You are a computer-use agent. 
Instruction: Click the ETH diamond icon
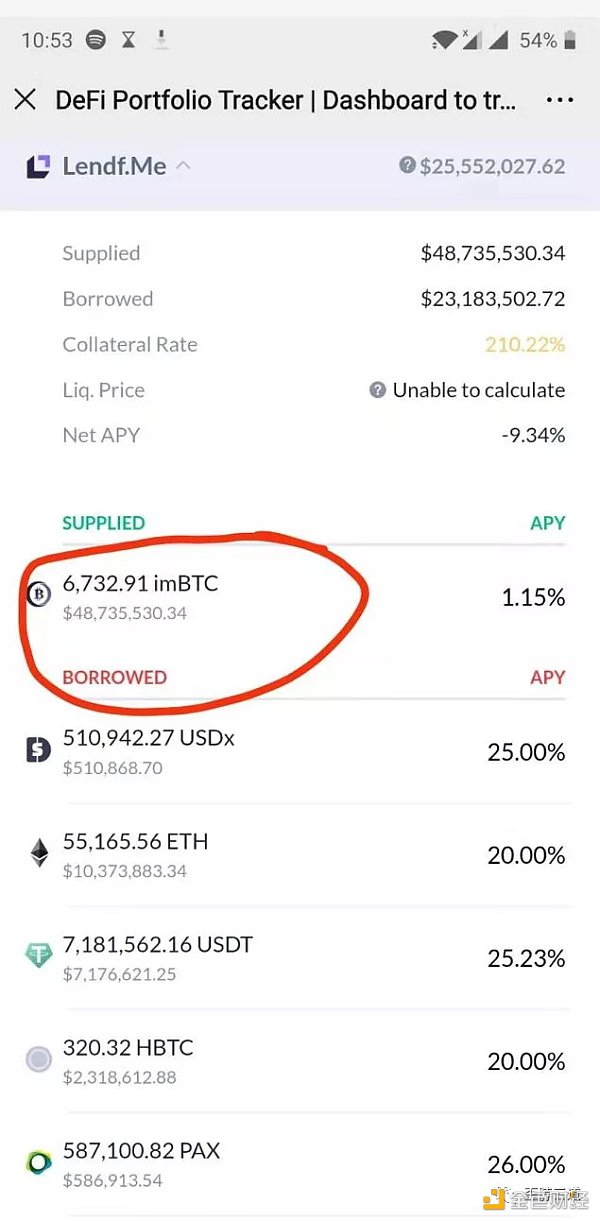[38, 854]
